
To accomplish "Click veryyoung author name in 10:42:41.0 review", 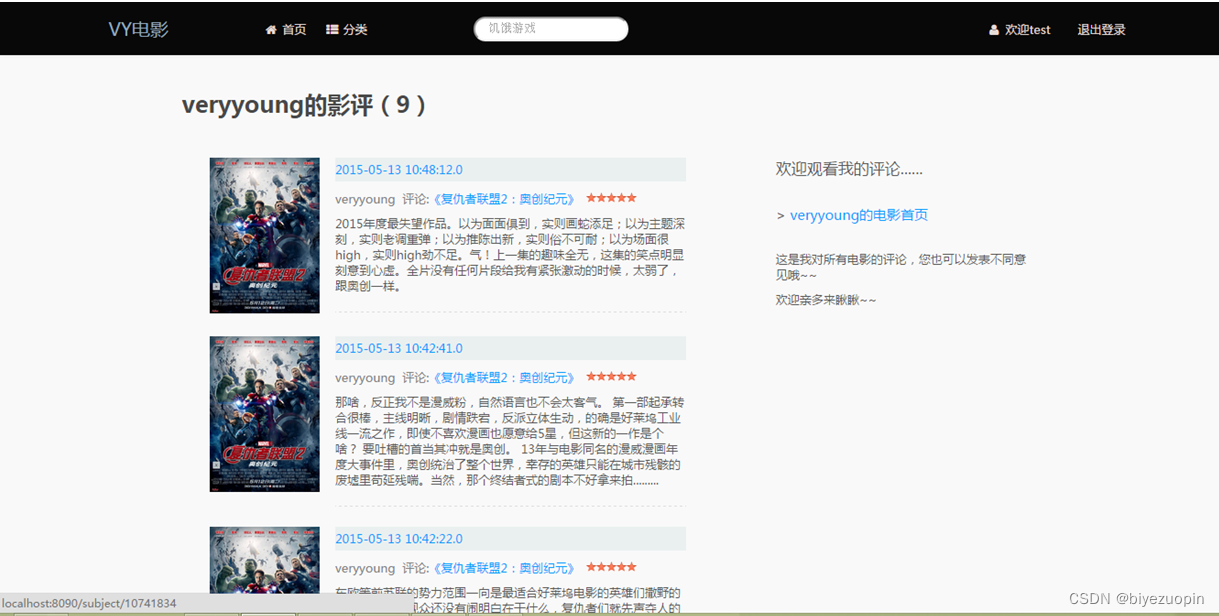I will pos(365,378).
